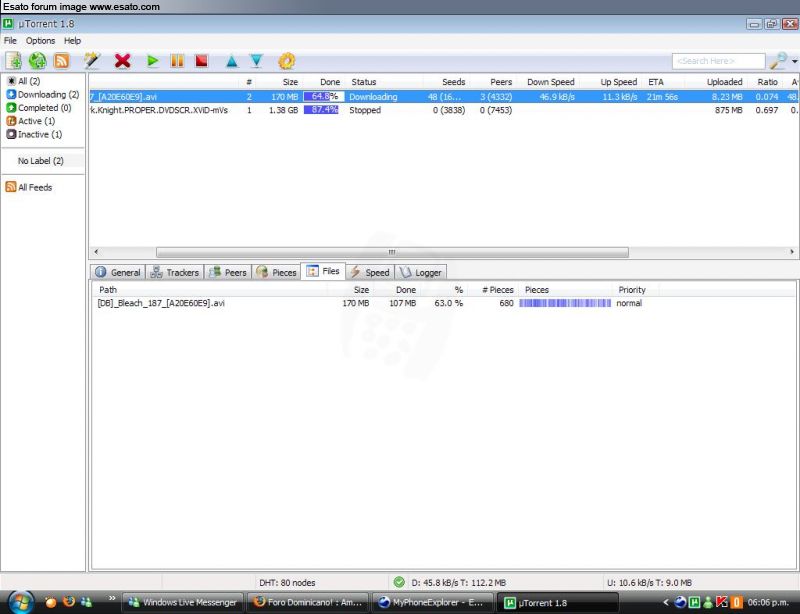Click the RSS Downloader toolbar icon

coord(62,61)
